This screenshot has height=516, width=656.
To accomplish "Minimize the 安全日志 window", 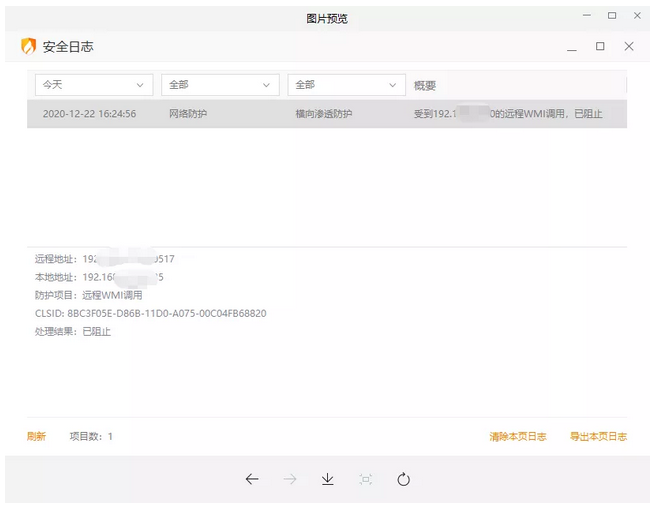I will pos(571,47).
